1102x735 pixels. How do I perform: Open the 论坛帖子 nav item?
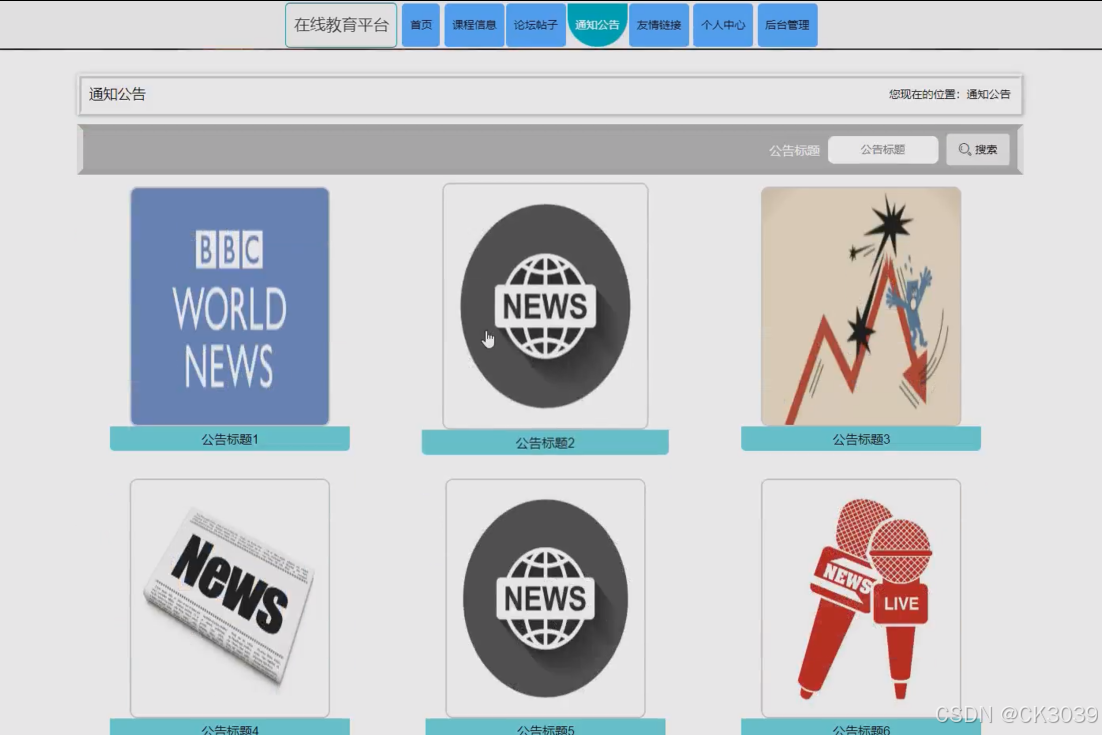536,25
